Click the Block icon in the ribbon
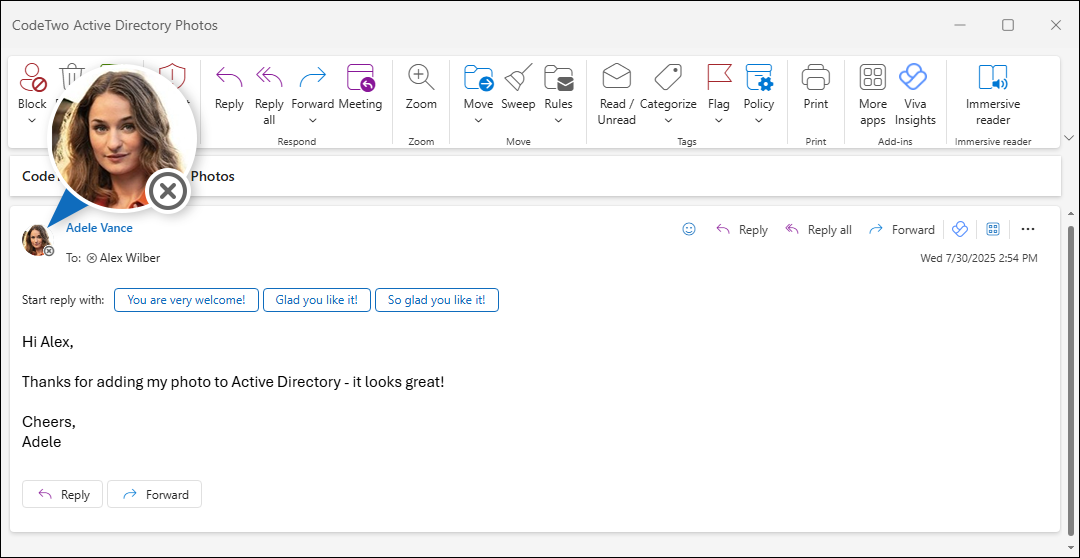 [32, 77]
